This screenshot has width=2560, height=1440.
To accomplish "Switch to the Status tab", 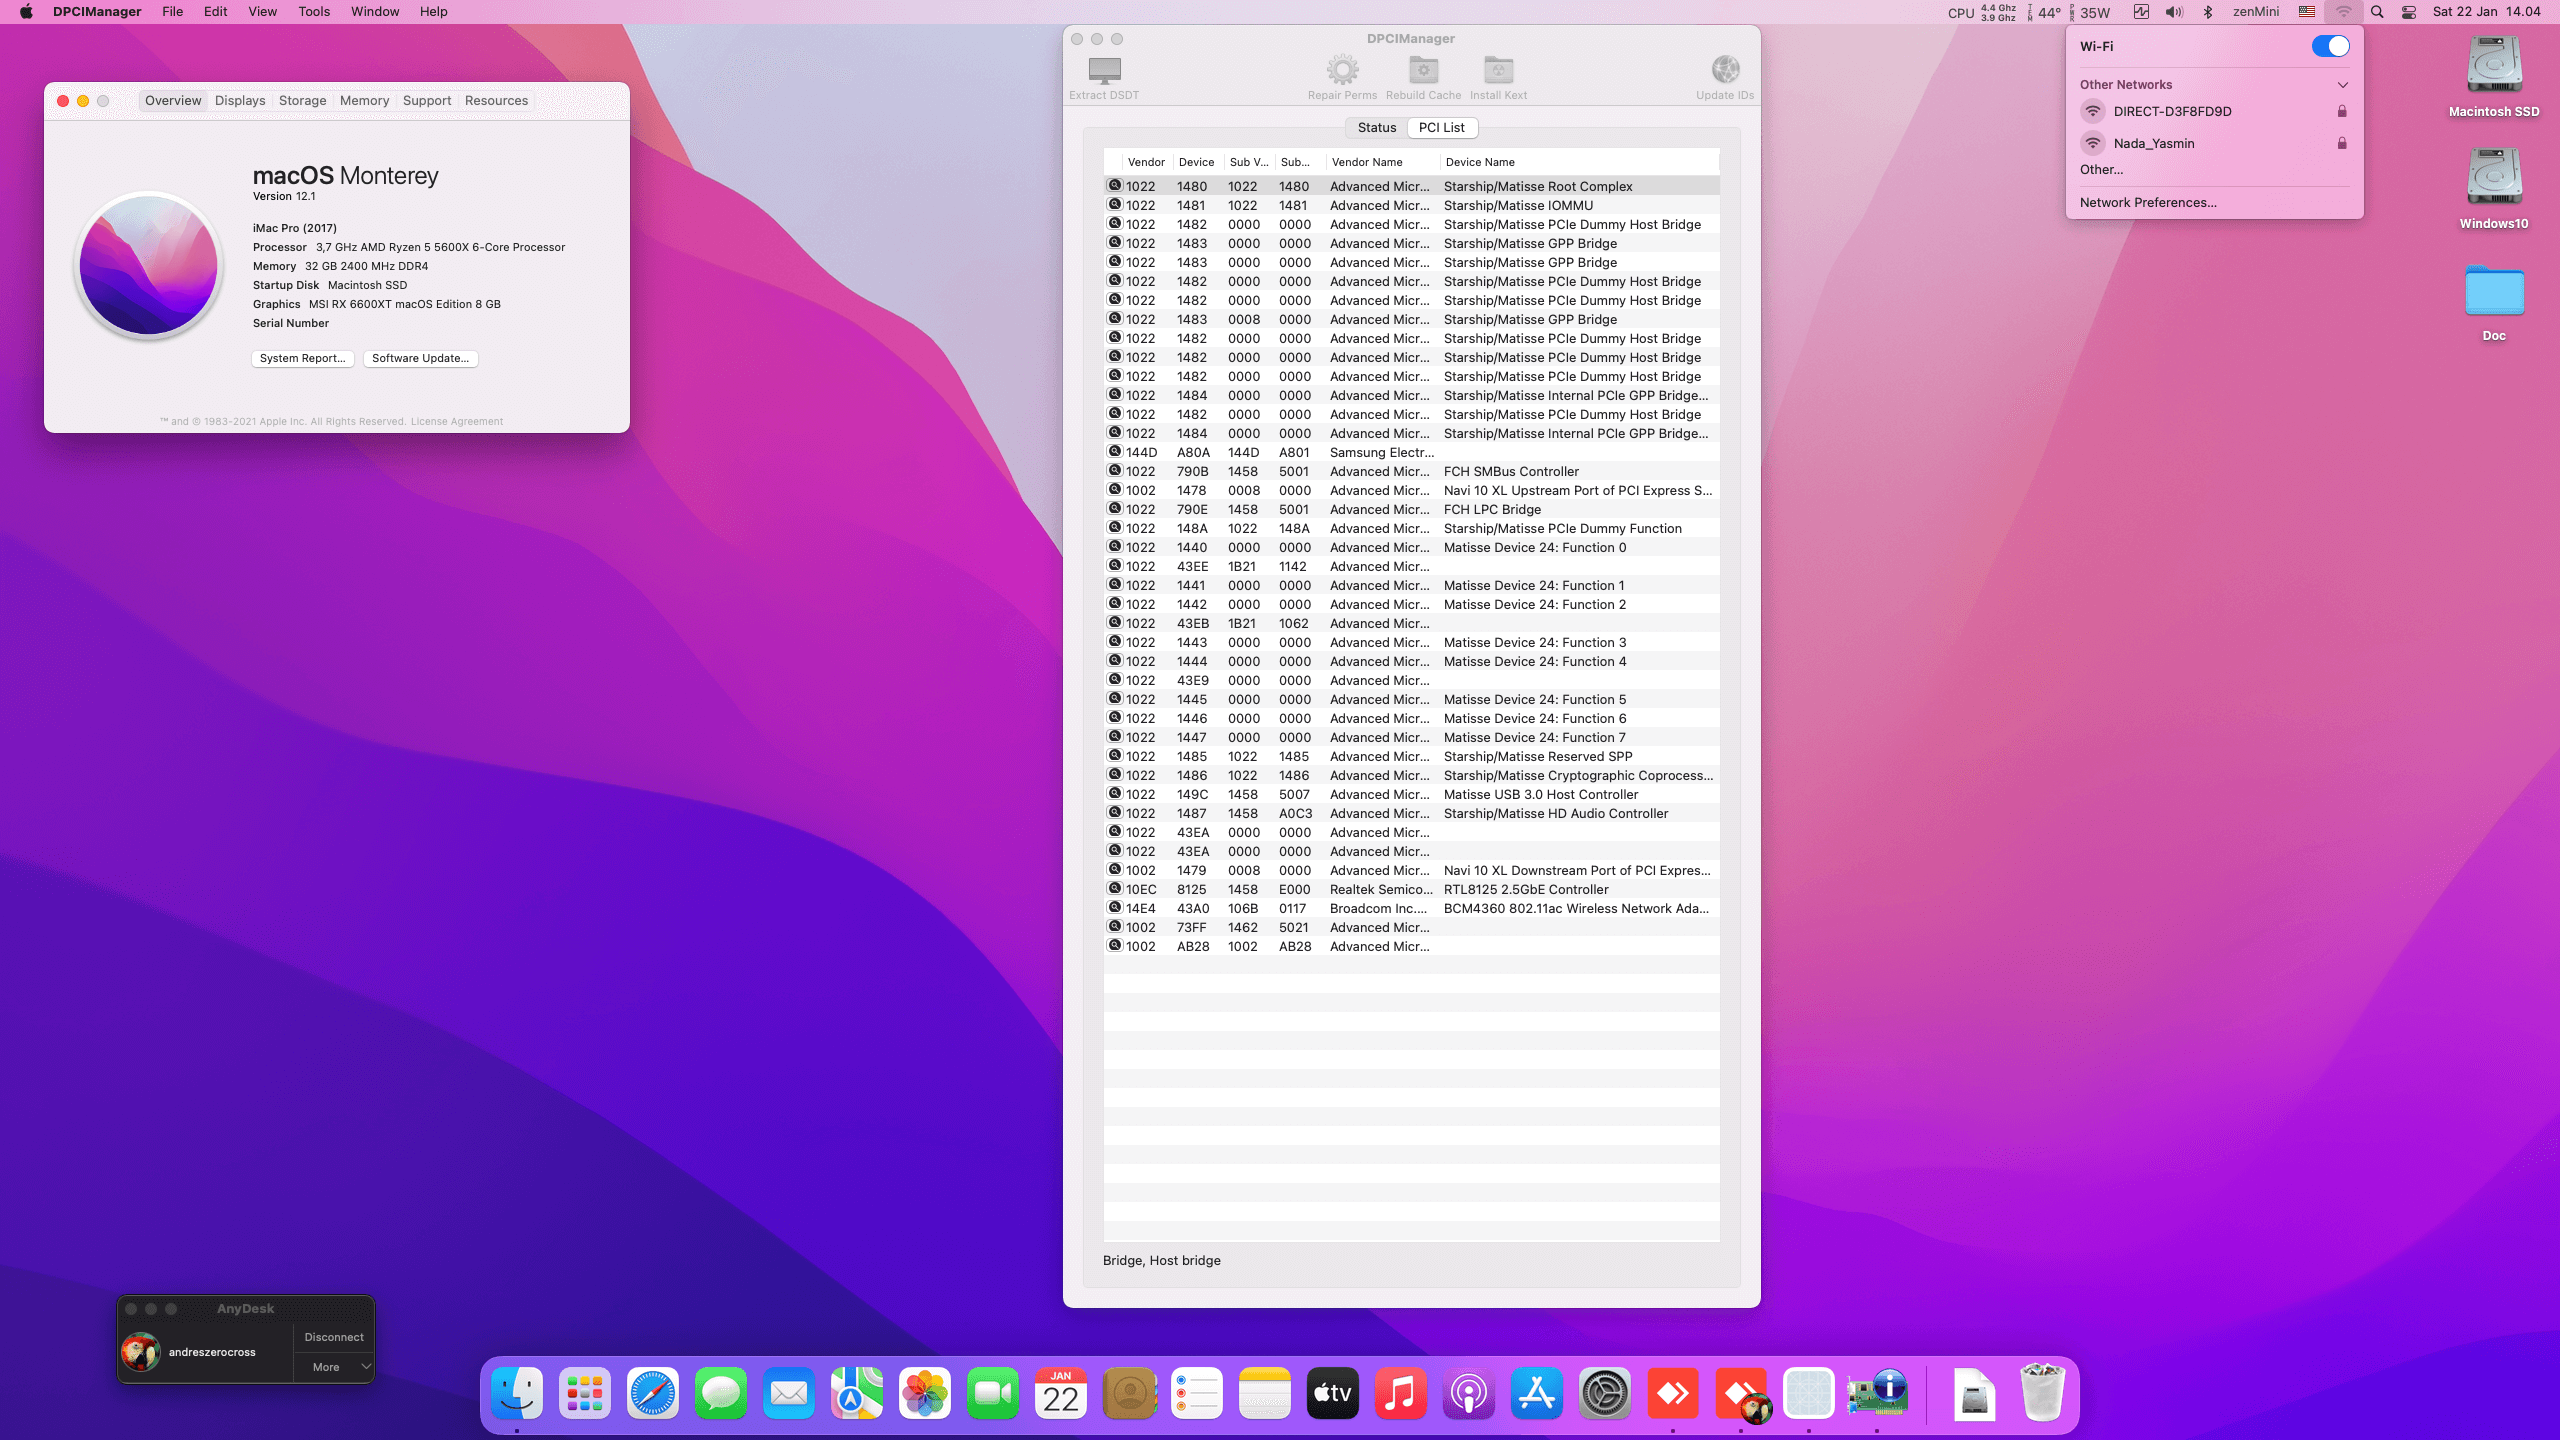I will (x=1376, y=127).
